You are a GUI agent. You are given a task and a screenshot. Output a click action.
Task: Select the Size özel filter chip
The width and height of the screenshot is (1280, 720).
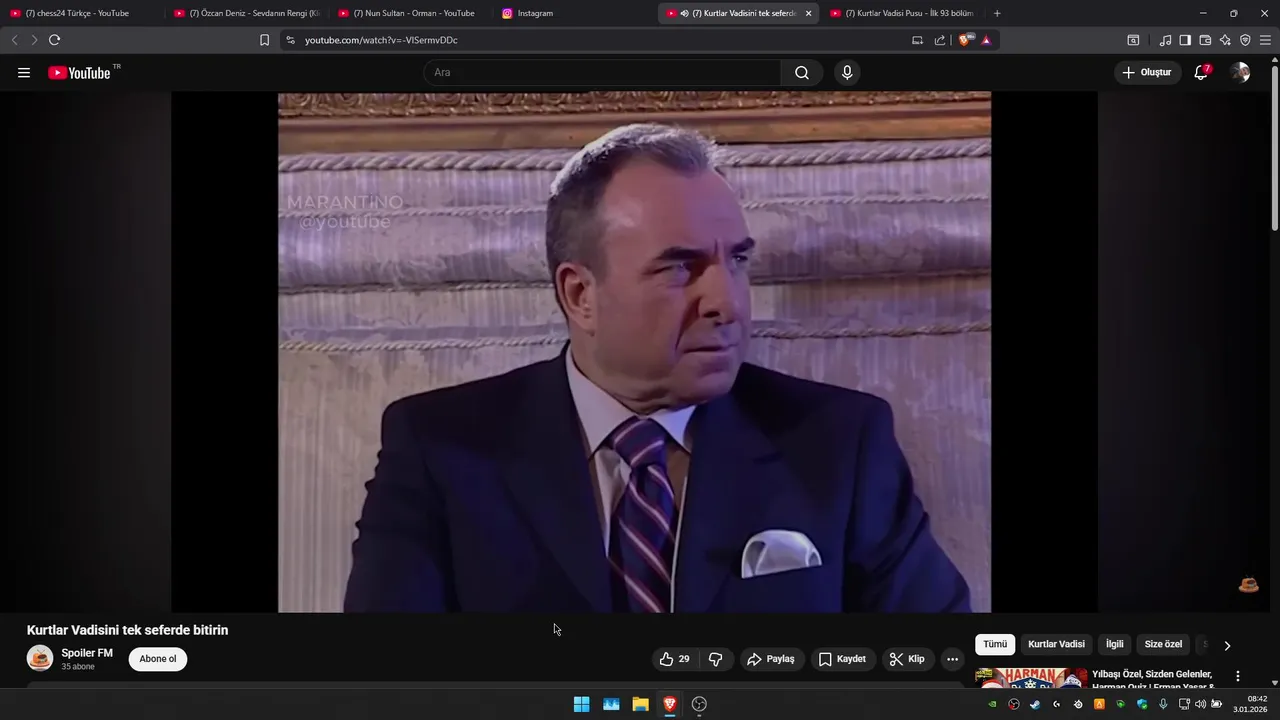point(1163,645)
